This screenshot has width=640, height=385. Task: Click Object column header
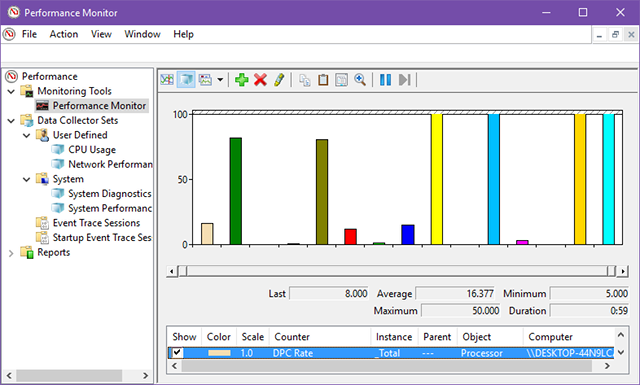[x=490, y=337]
